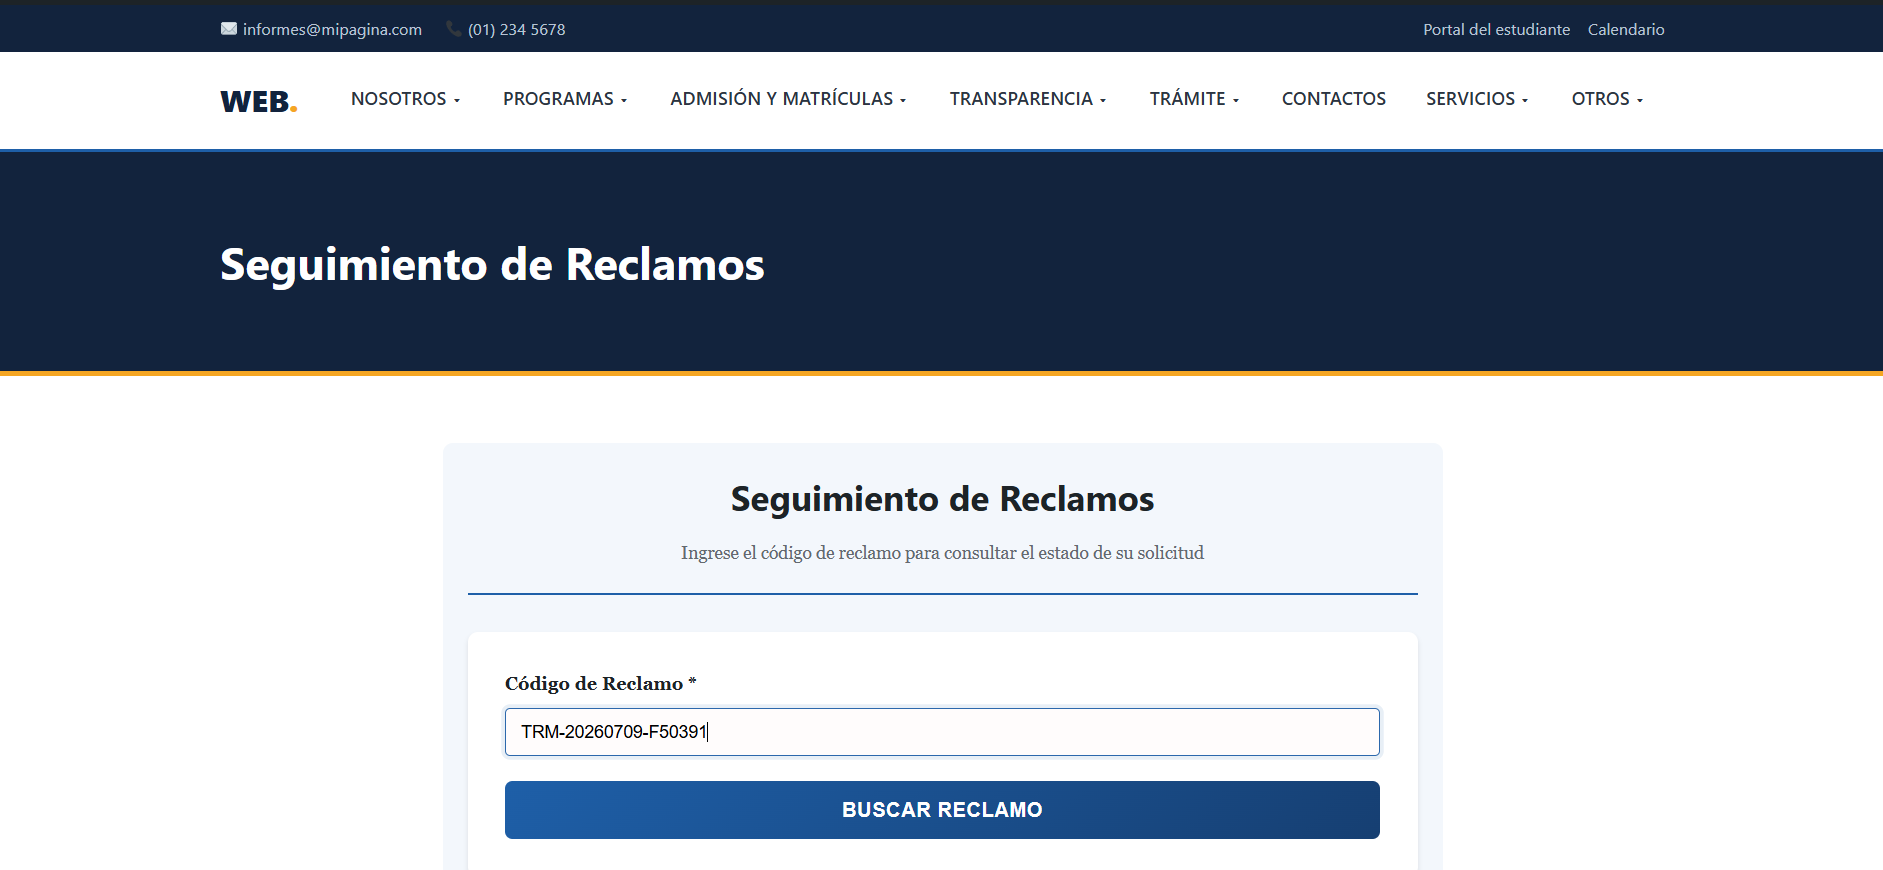Viewport: 1883px width, 870px height.
Task: Click the 'Código de Reclamo *' label
Action: (600, 684)
